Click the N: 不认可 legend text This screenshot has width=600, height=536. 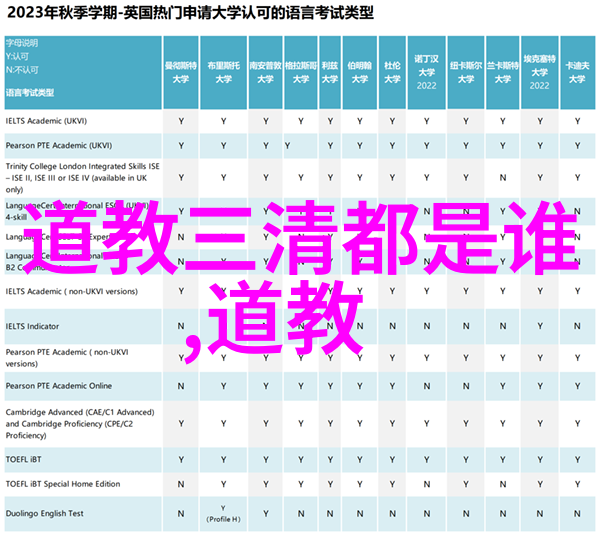tap(22, 70)
